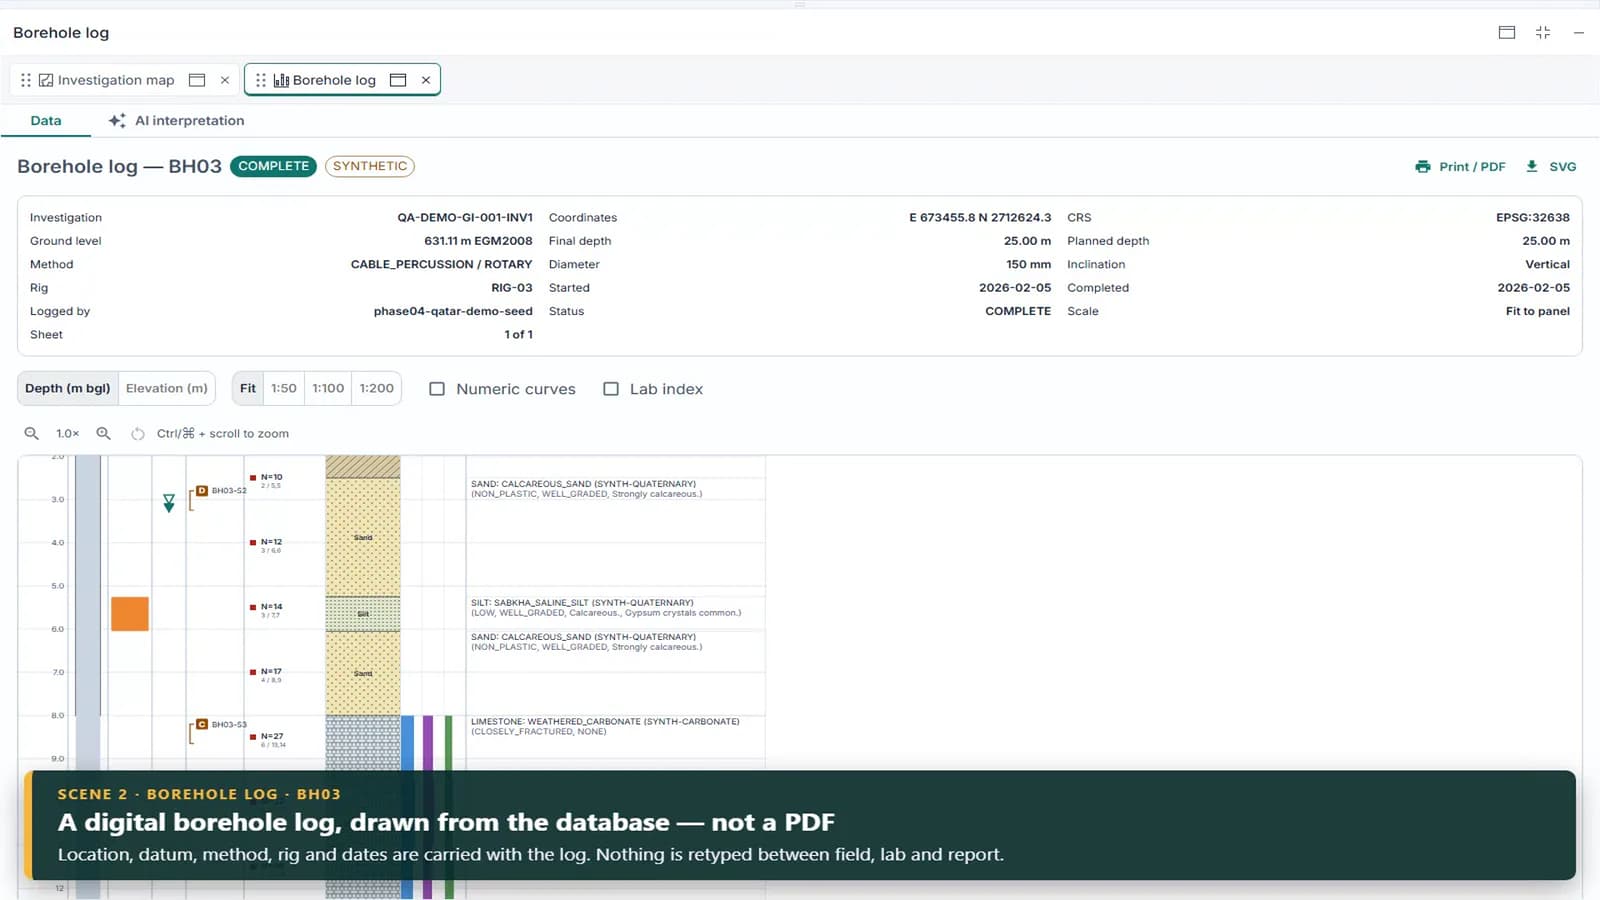Click the panel layout icon on Borehole log tab
The image size is (1600, 900).
(x=398, y=80)
